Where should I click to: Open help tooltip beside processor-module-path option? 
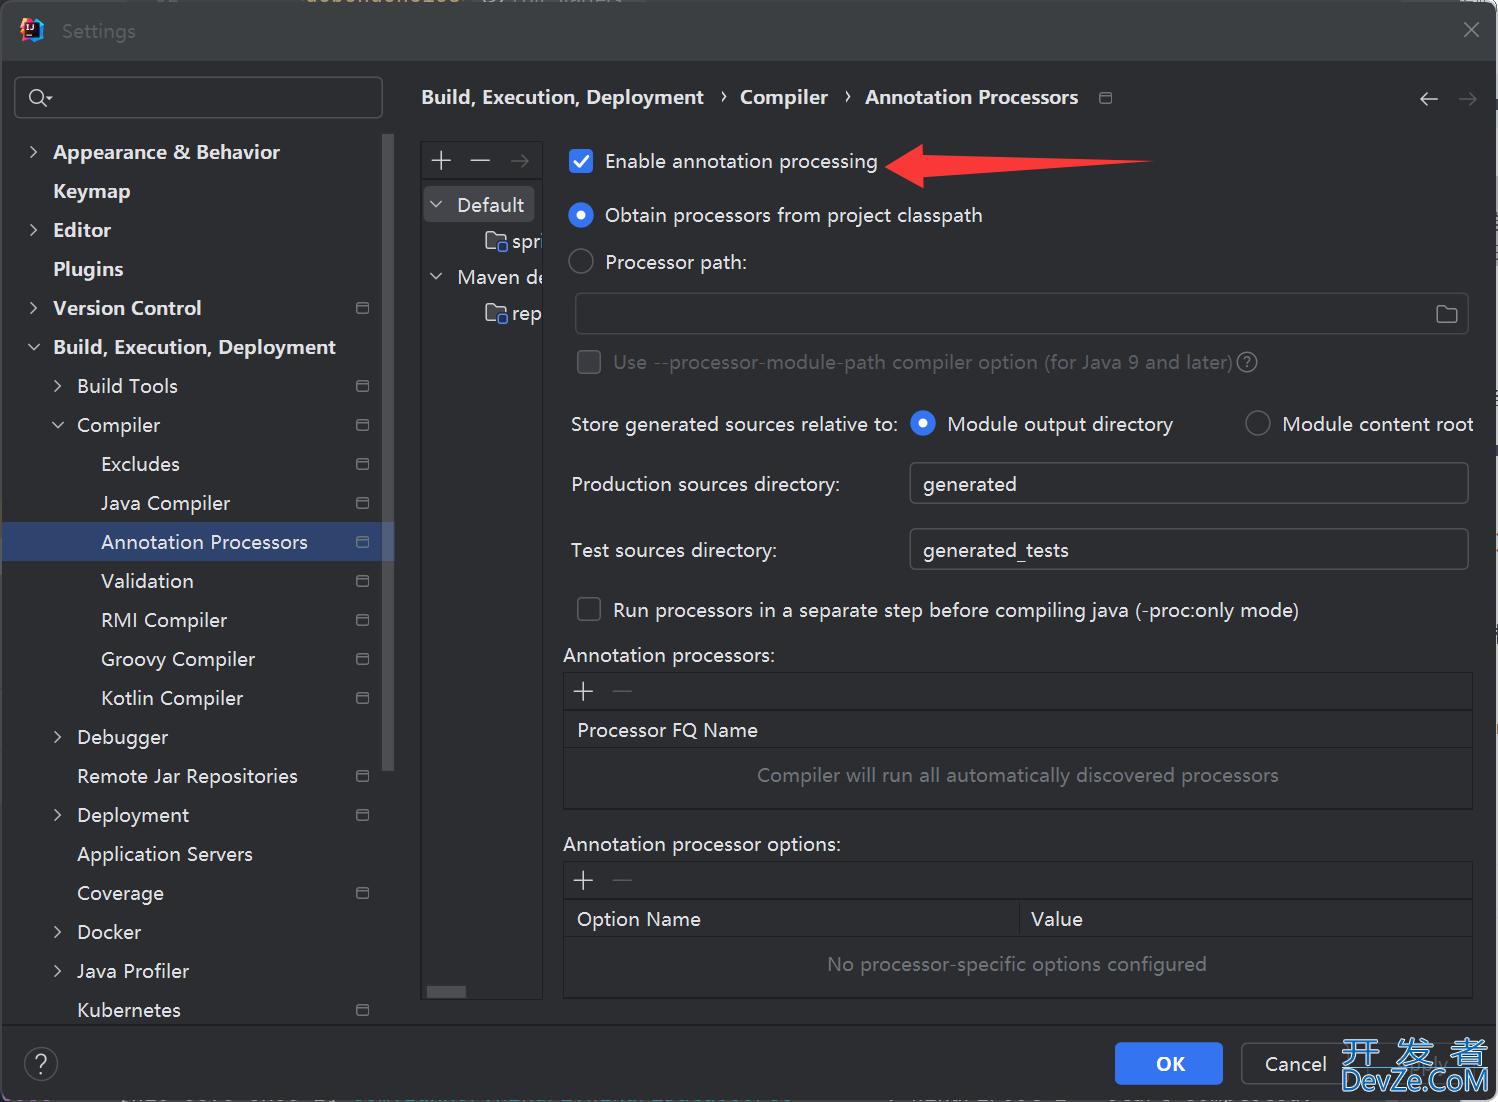coord(1247,362)
